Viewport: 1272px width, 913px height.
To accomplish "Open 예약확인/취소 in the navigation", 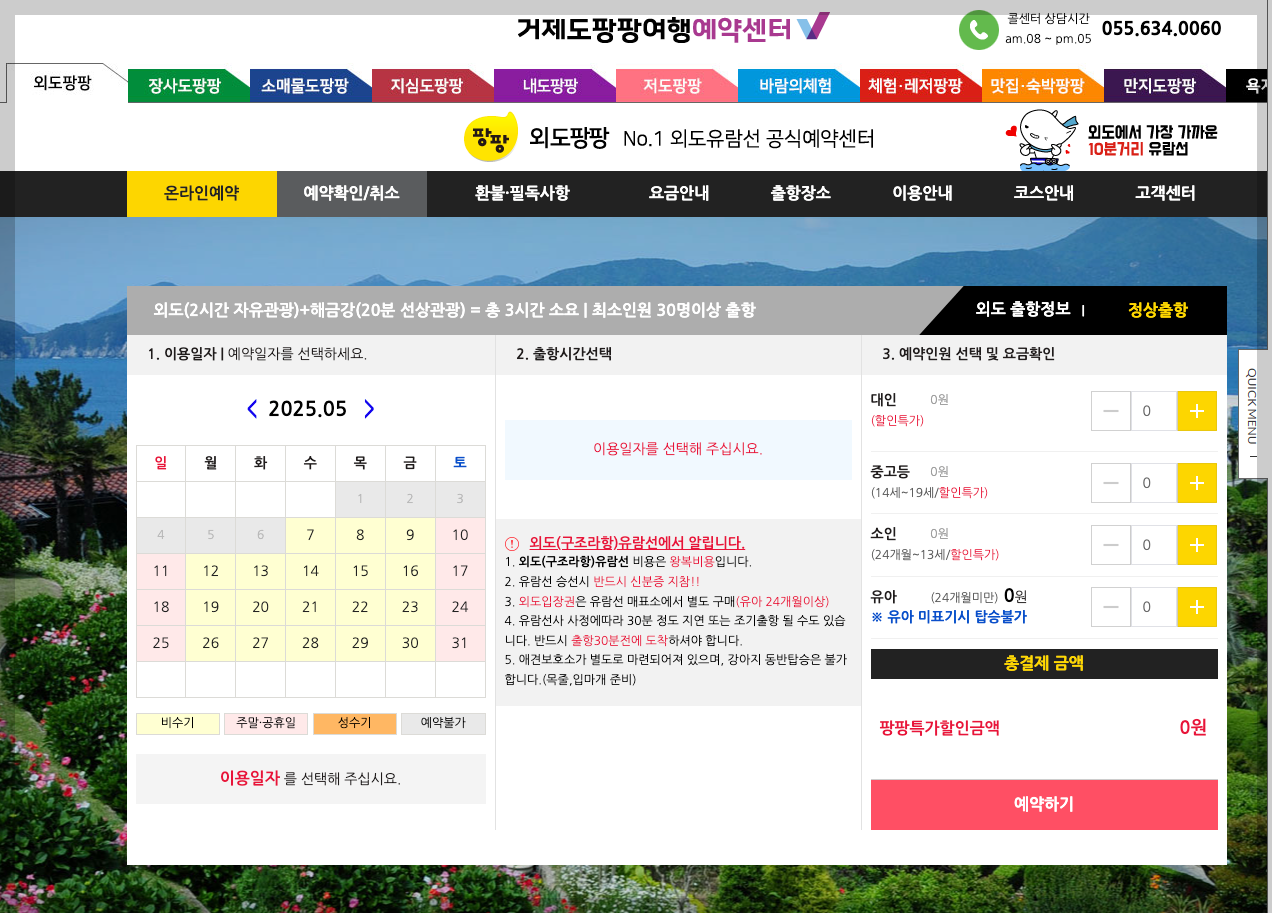I will point(352,195).
